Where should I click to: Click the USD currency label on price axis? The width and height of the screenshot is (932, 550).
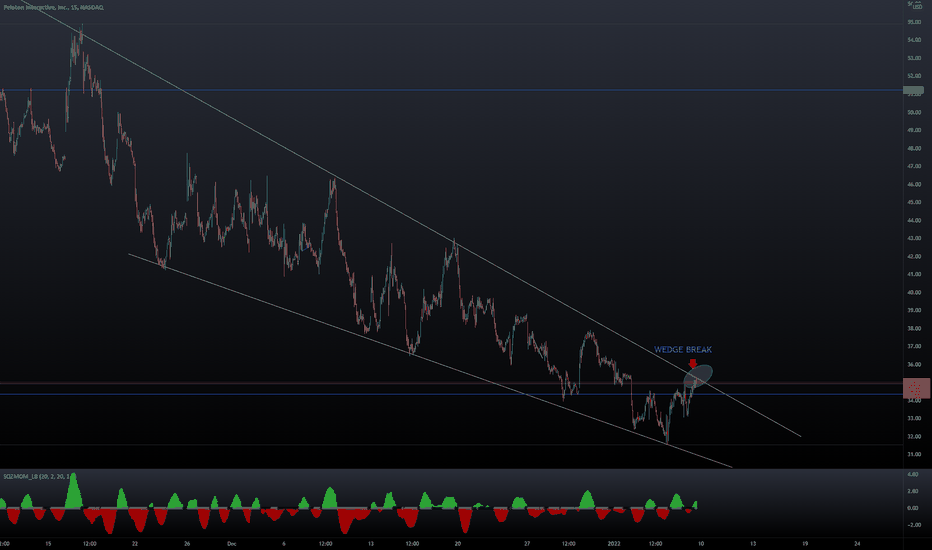917,7
